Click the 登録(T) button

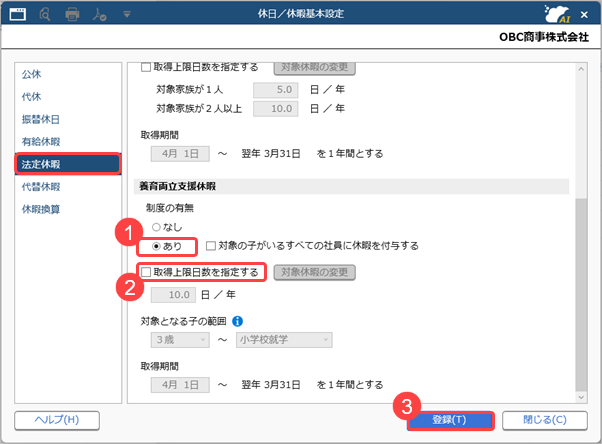coord(450,420)
